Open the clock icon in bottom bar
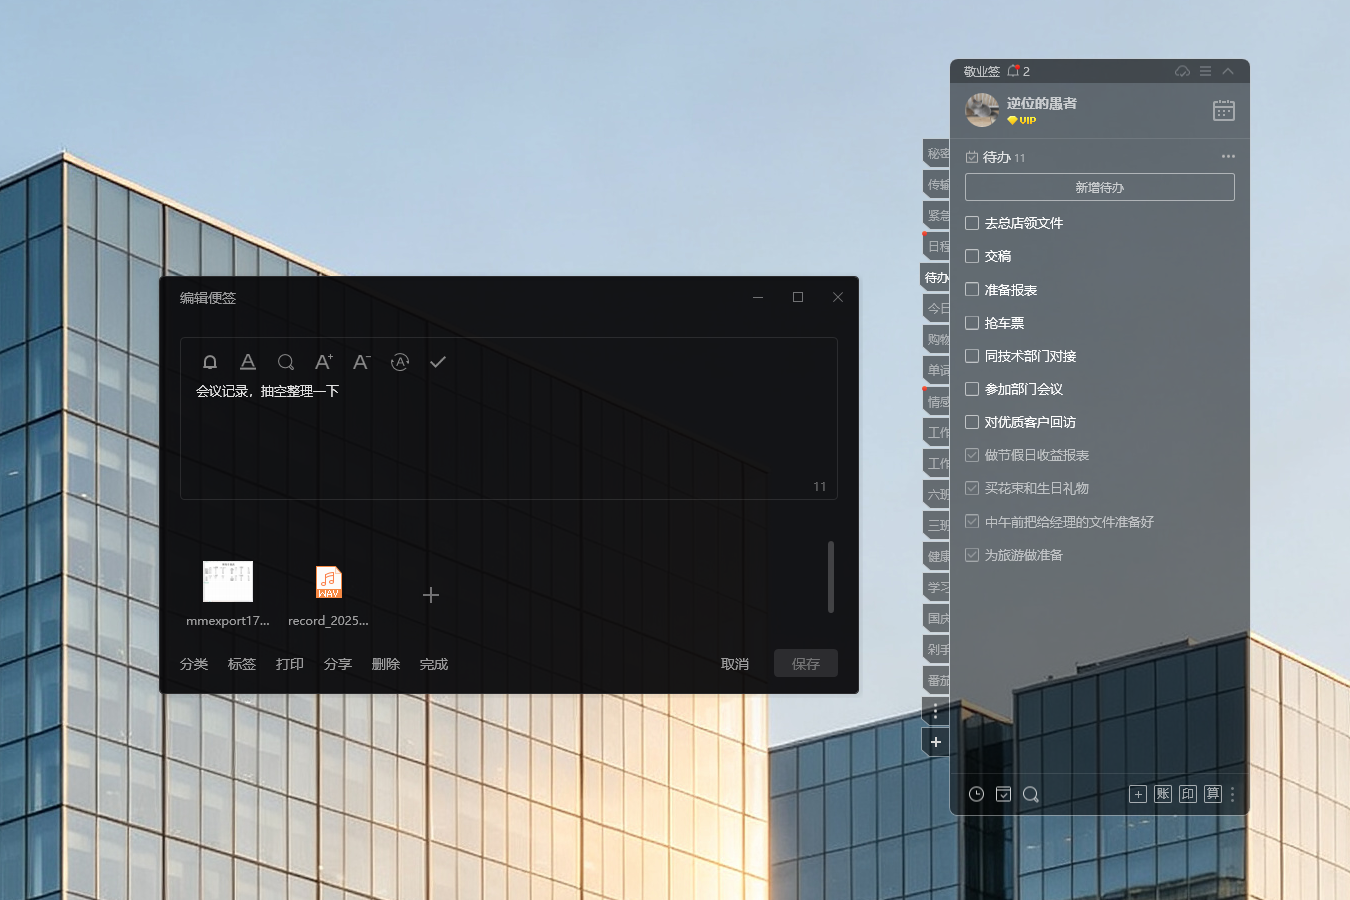1350x900 pixels. click(977, 794)
